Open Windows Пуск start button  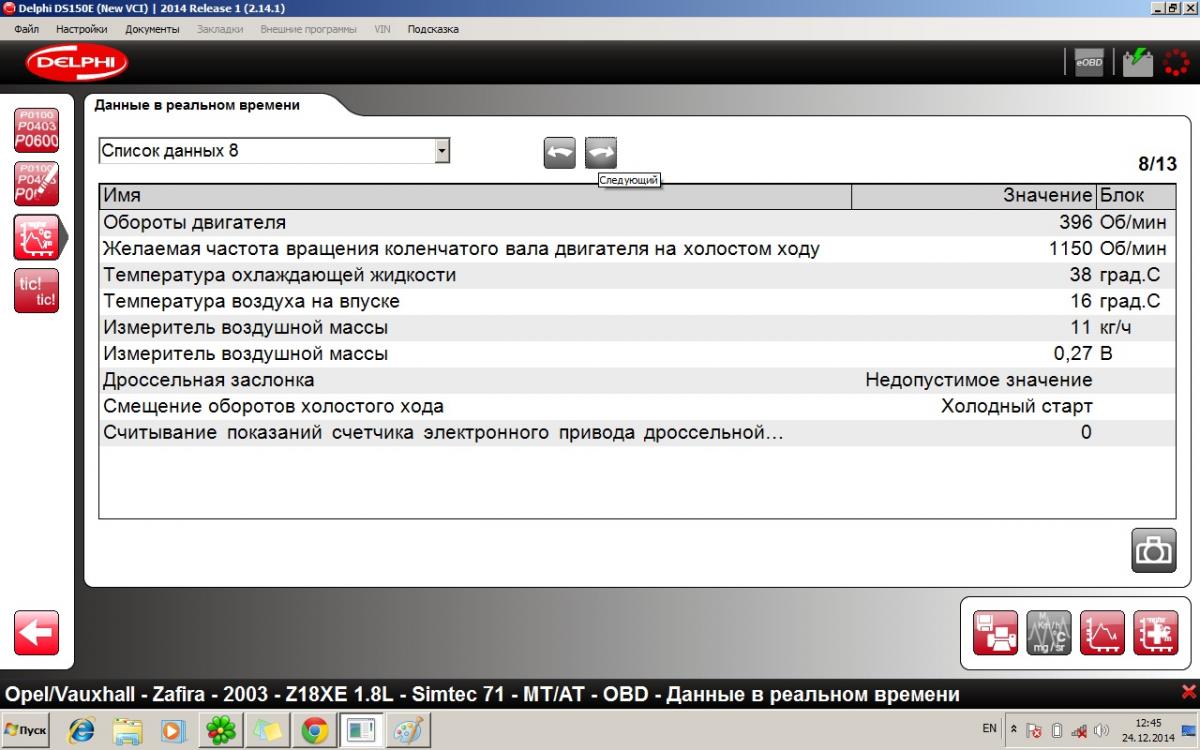26,730
